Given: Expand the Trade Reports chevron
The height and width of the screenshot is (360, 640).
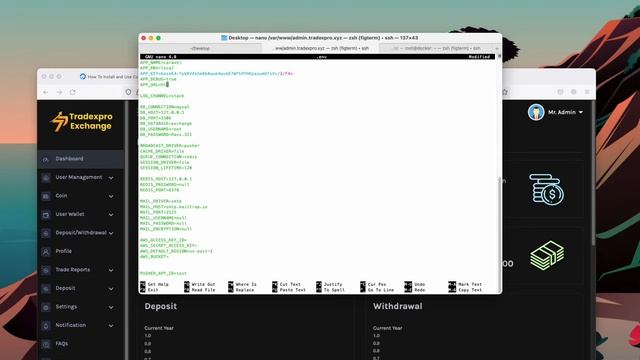Looking at the screenshot, I should coord(111,270).
